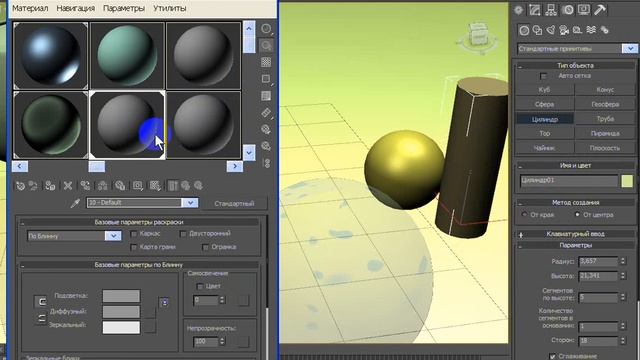
Task: Click the Go to Parent icon
Action: (x=186, y=186)
